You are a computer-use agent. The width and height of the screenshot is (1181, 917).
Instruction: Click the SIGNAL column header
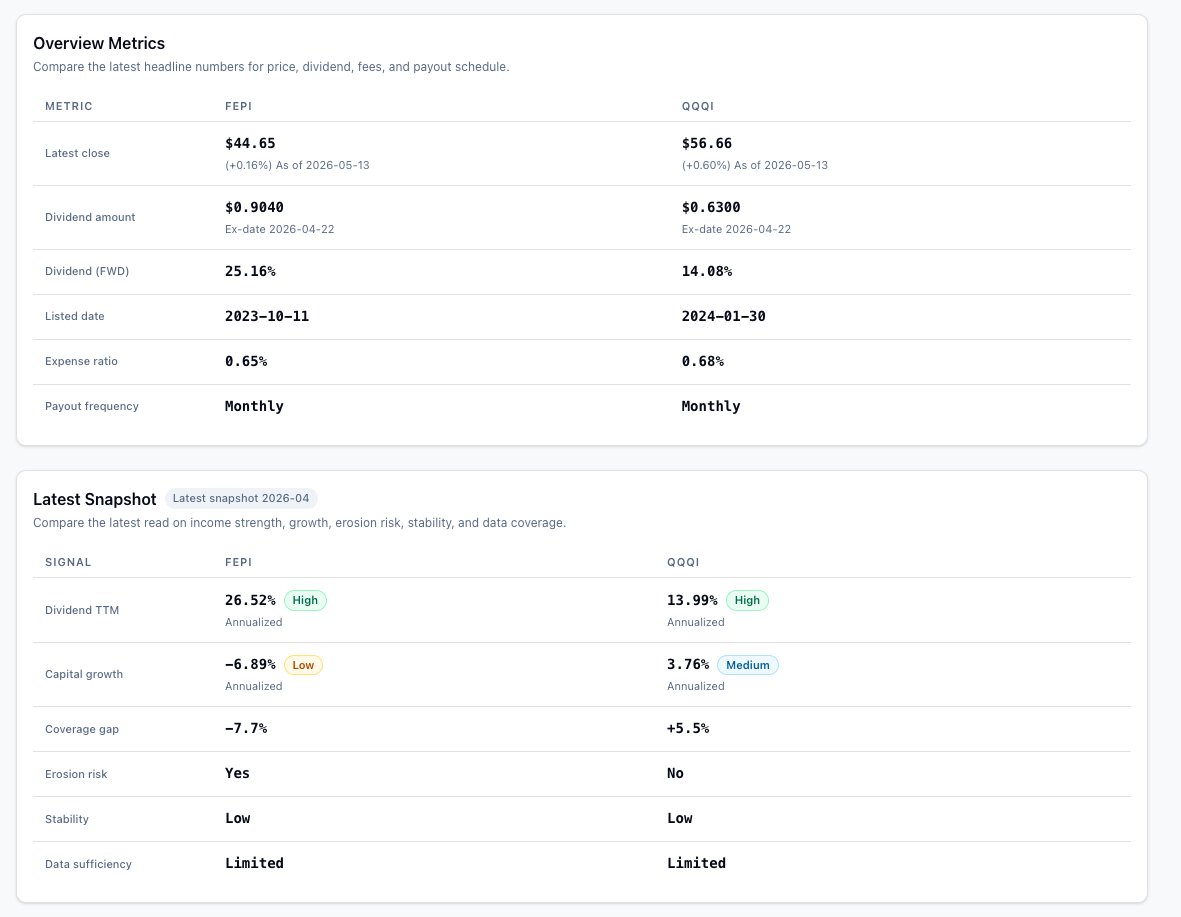click(68, 562)
